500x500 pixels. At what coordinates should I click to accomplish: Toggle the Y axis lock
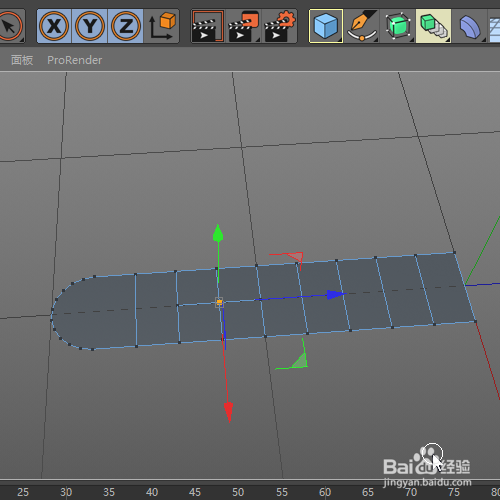click(90, 26)
